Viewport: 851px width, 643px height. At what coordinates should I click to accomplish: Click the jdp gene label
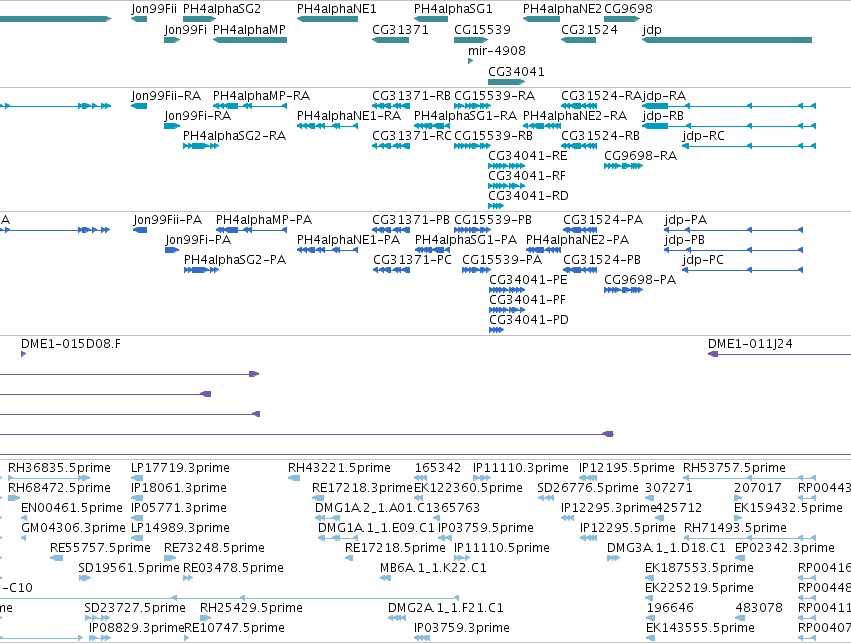coord(652,30)
